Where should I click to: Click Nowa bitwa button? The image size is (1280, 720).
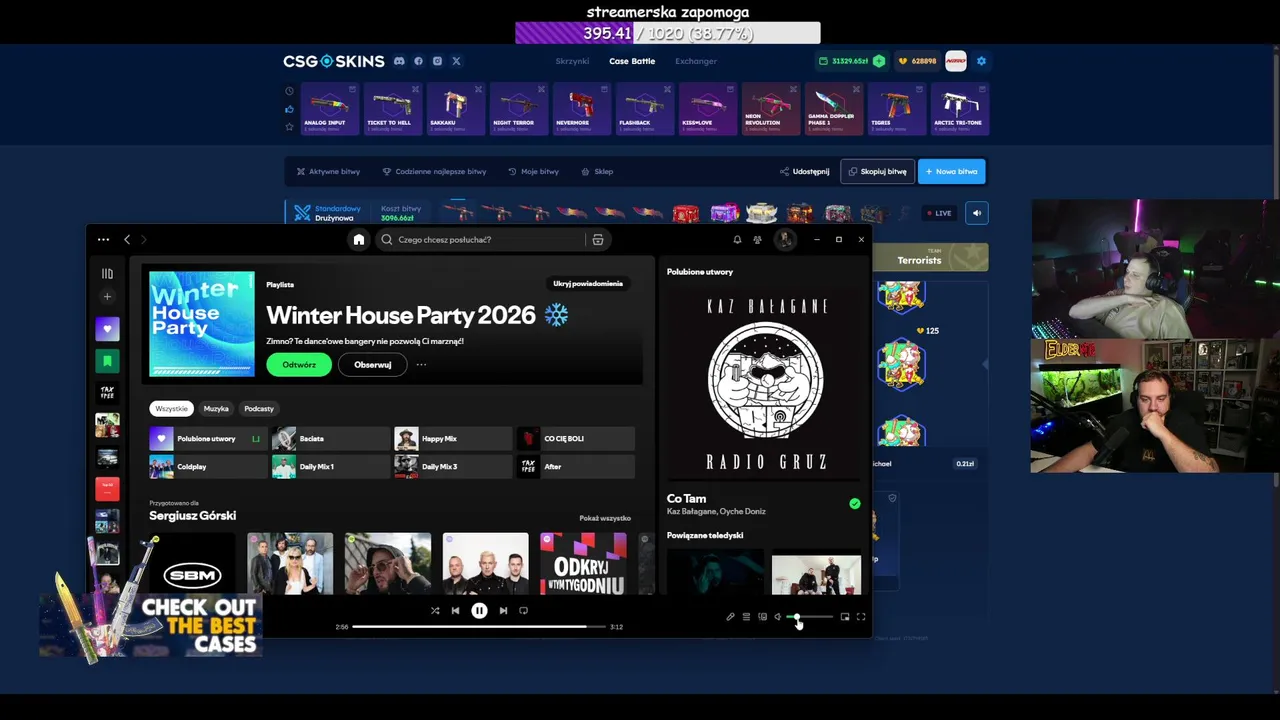tap(951, 172)
